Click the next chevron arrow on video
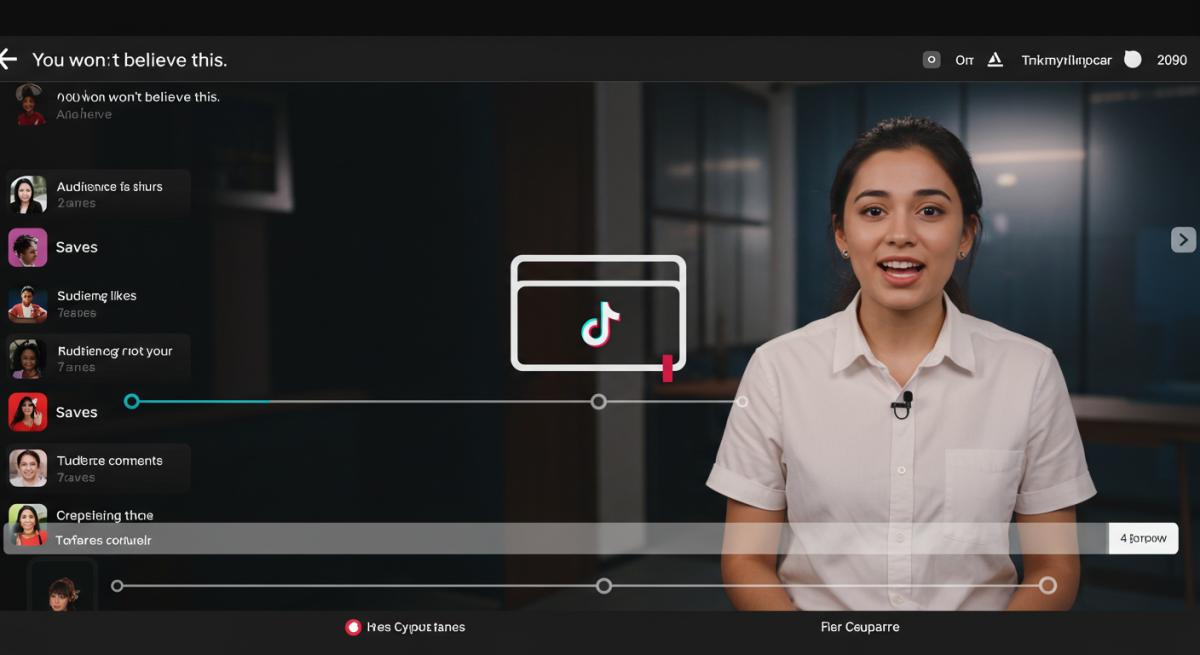 point(1183,240)
